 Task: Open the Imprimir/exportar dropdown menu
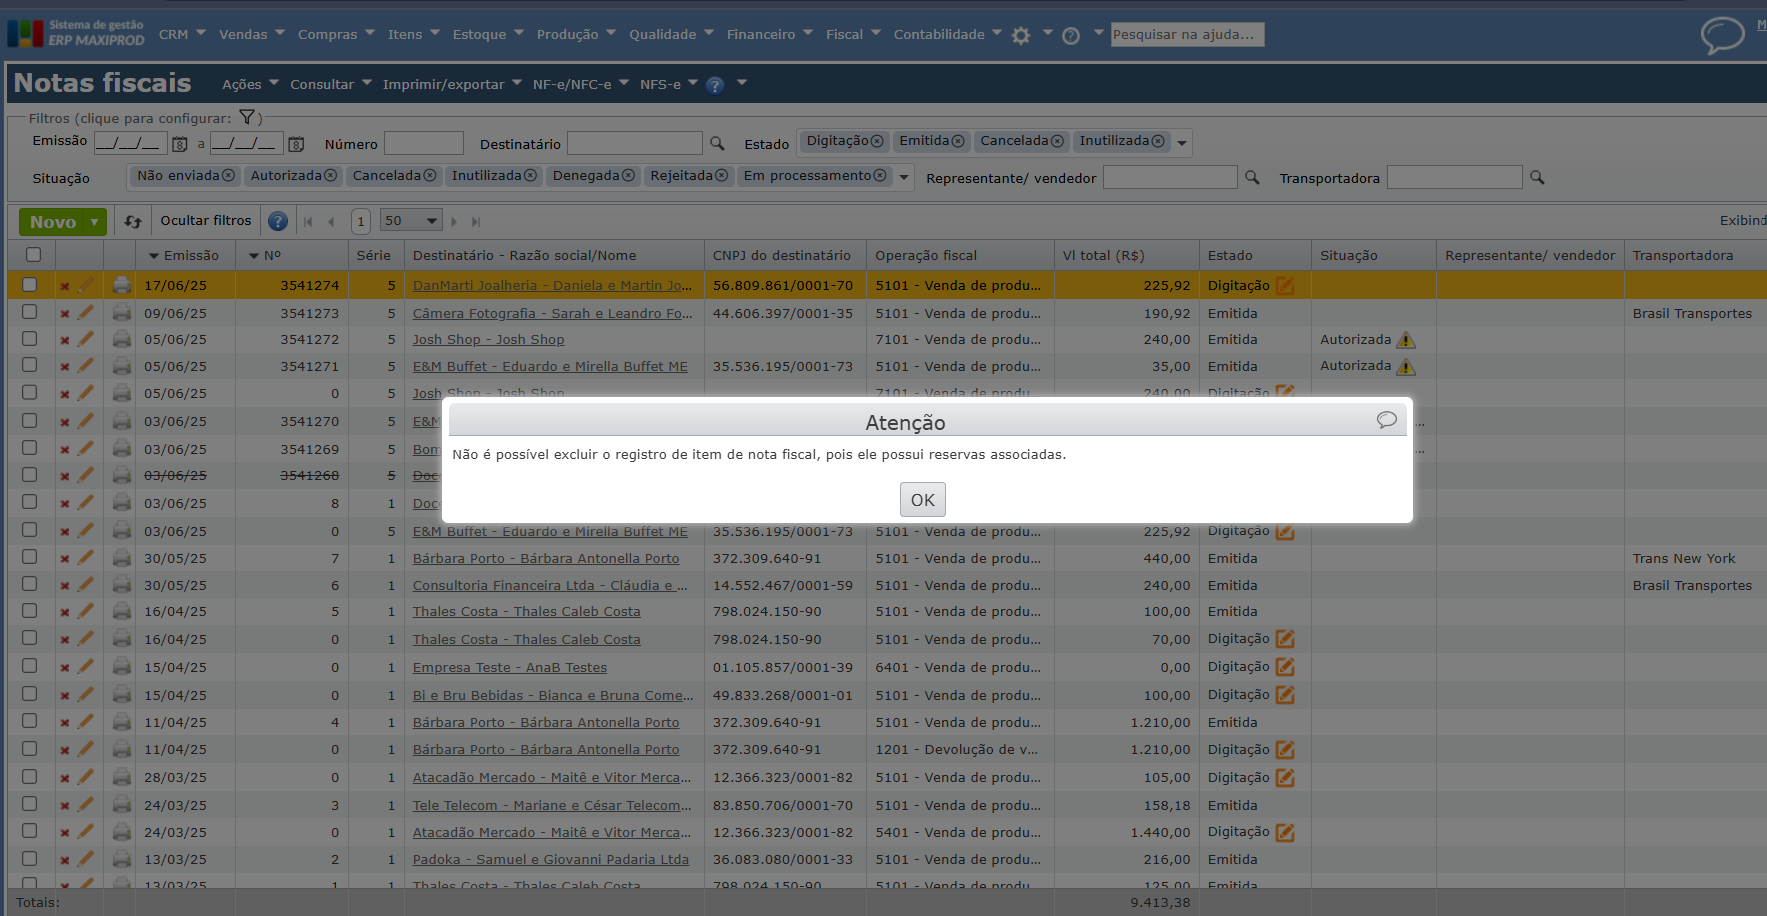coord(452,85)
